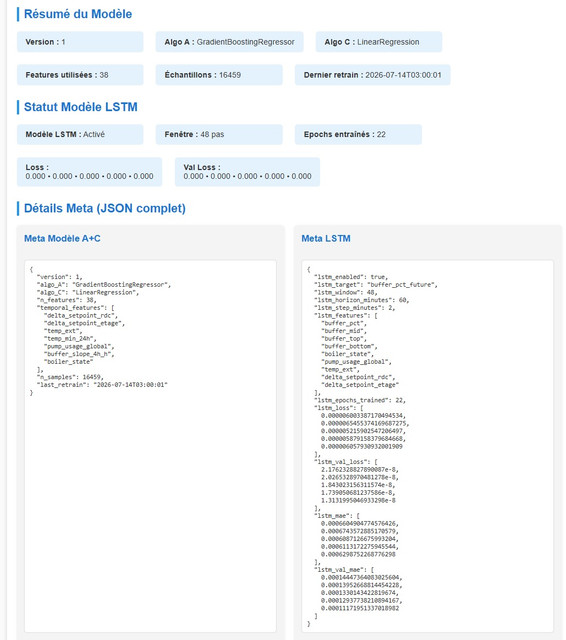This screenshot has height=640, width=566.
Task: Click the "n_samples": 16459 line
Action: pyautogui.click(x=70, y=377)
